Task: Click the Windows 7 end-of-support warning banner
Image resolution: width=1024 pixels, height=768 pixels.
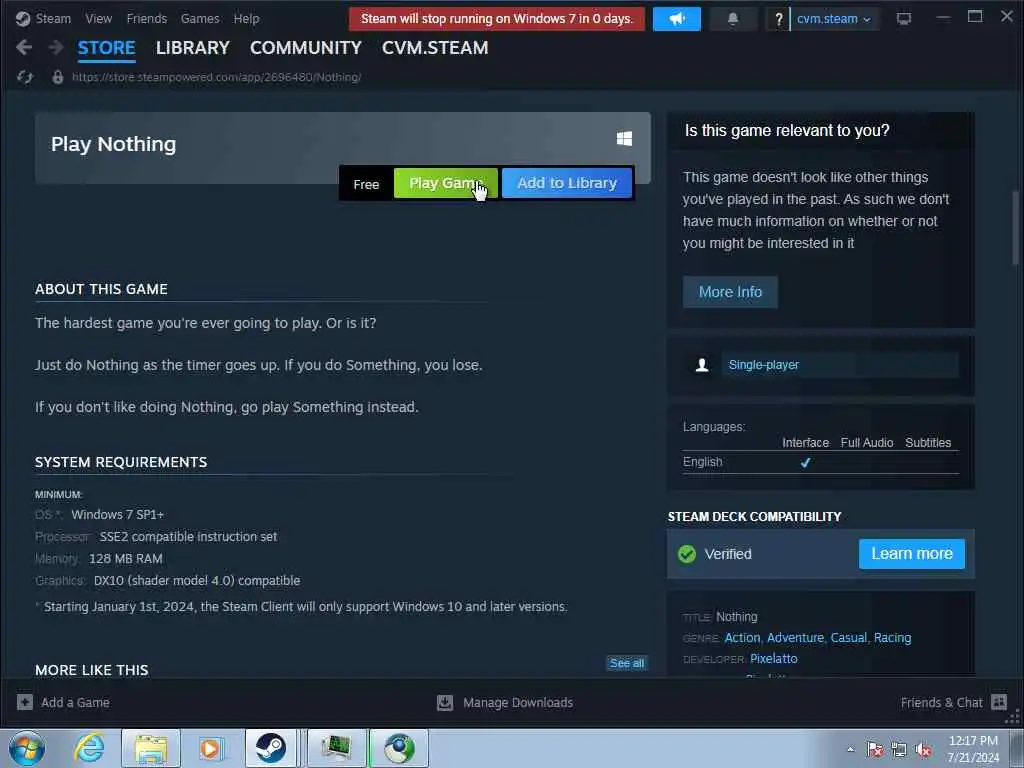Action: [x=497, y=19]
